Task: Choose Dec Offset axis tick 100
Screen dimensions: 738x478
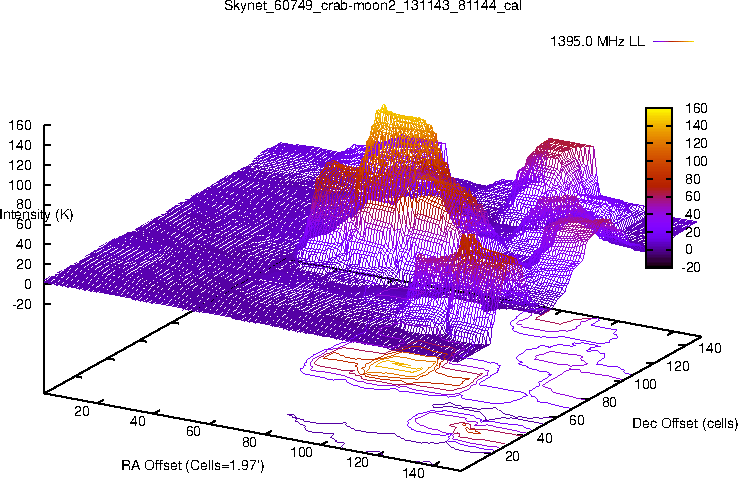Action: (645, 384)
